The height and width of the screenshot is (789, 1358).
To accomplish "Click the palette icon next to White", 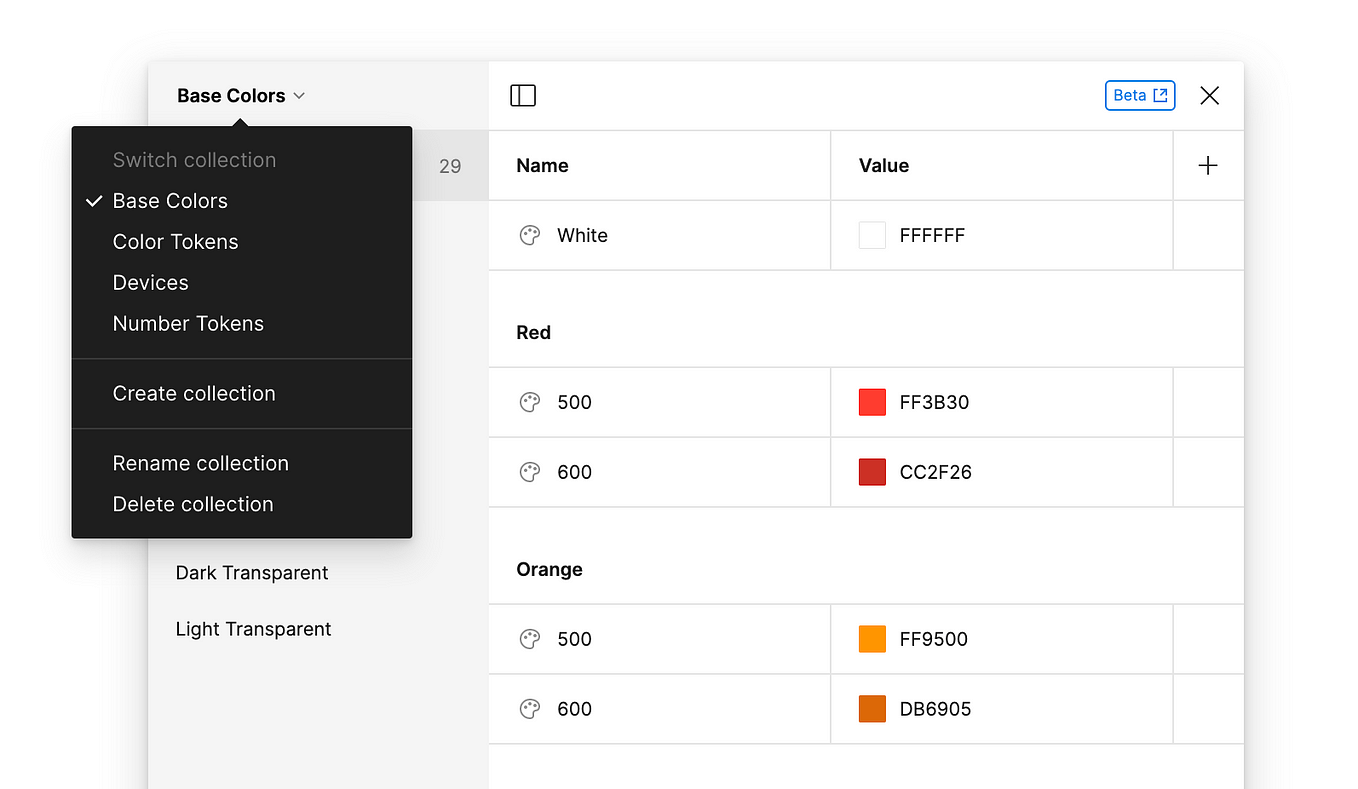I will 530,235.
